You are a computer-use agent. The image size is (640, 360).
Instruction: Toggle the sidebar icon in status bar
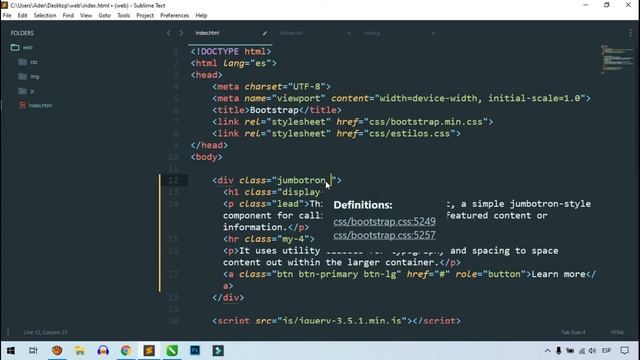tap(8, 332)
